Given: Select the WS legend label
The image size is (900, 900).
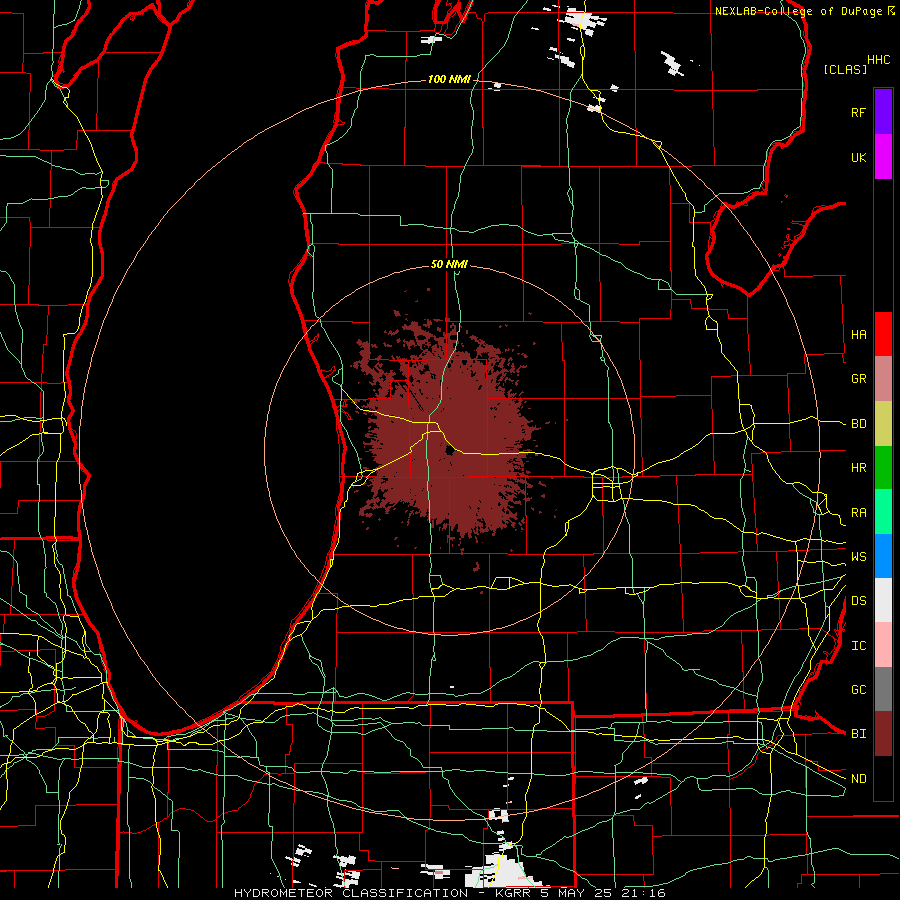Looking at the screenshot, I should pyautogui.click(x=858, y=557).
